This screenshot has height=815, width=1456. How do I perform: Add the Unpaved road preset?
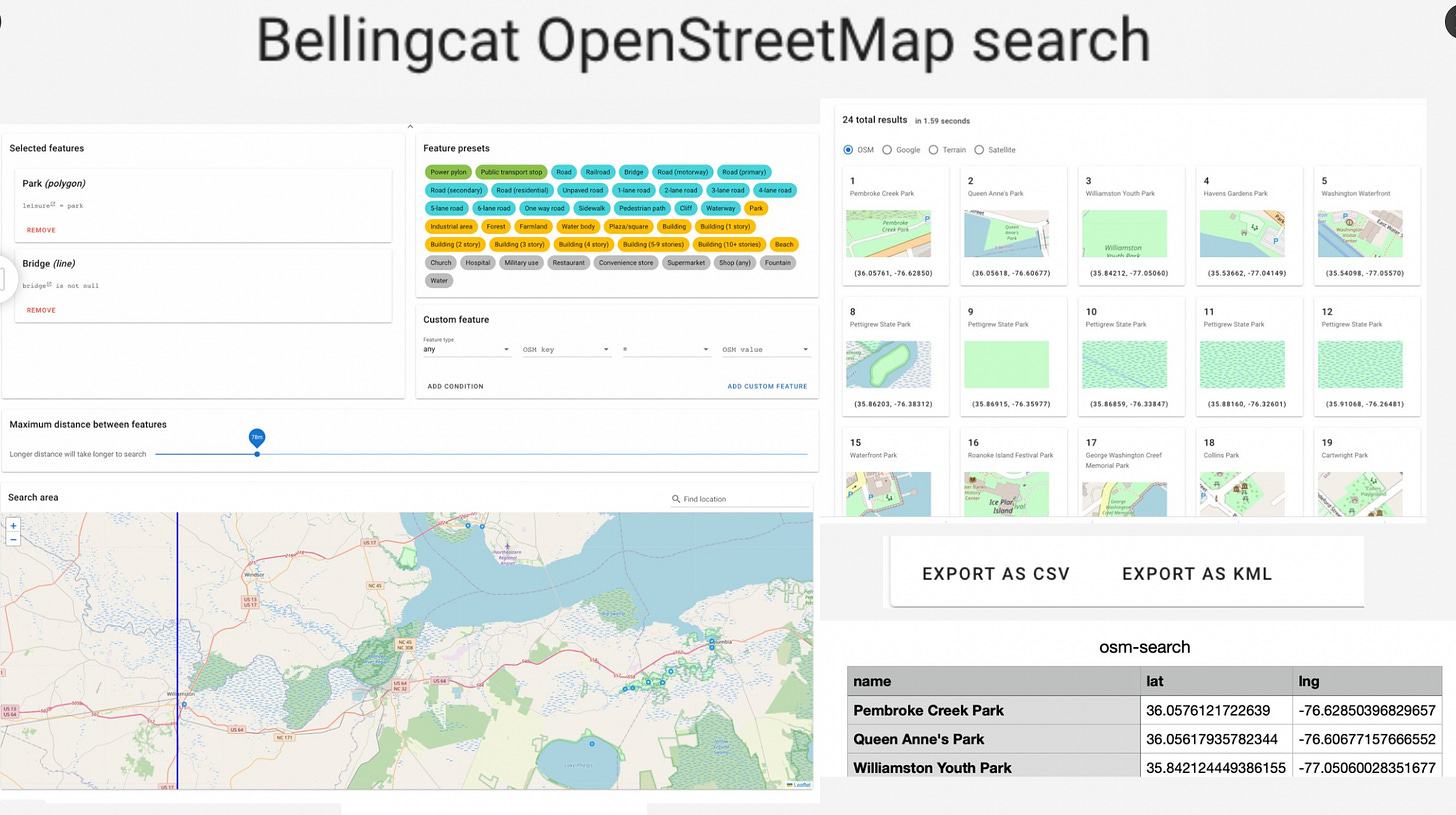582,190
